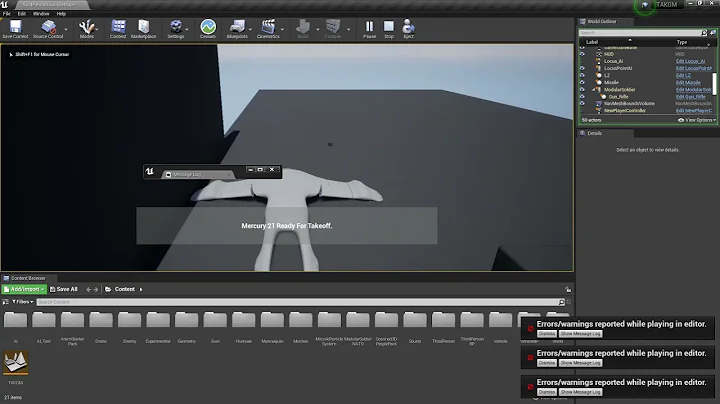Select the Content Browser tab
720x404 pixels.
point(28,278)
